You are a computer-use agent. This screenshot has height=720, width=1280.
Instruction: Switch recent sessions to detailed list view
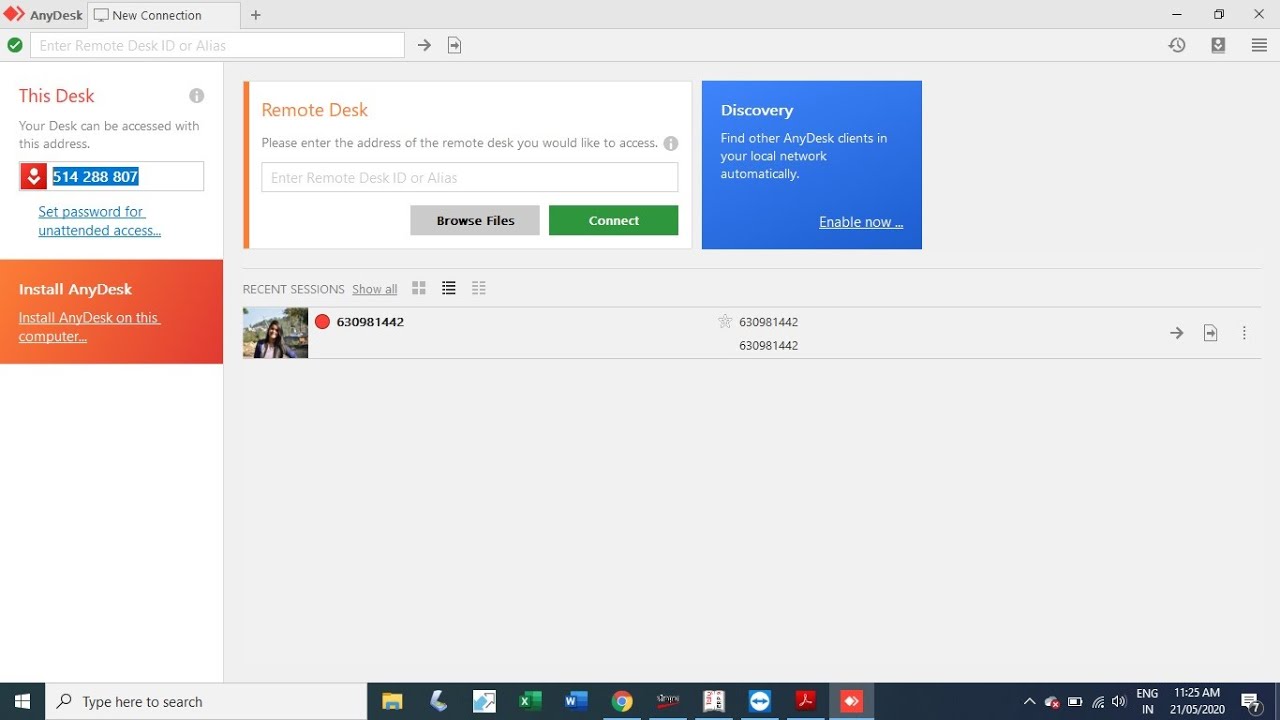click(x=479, y=288)
